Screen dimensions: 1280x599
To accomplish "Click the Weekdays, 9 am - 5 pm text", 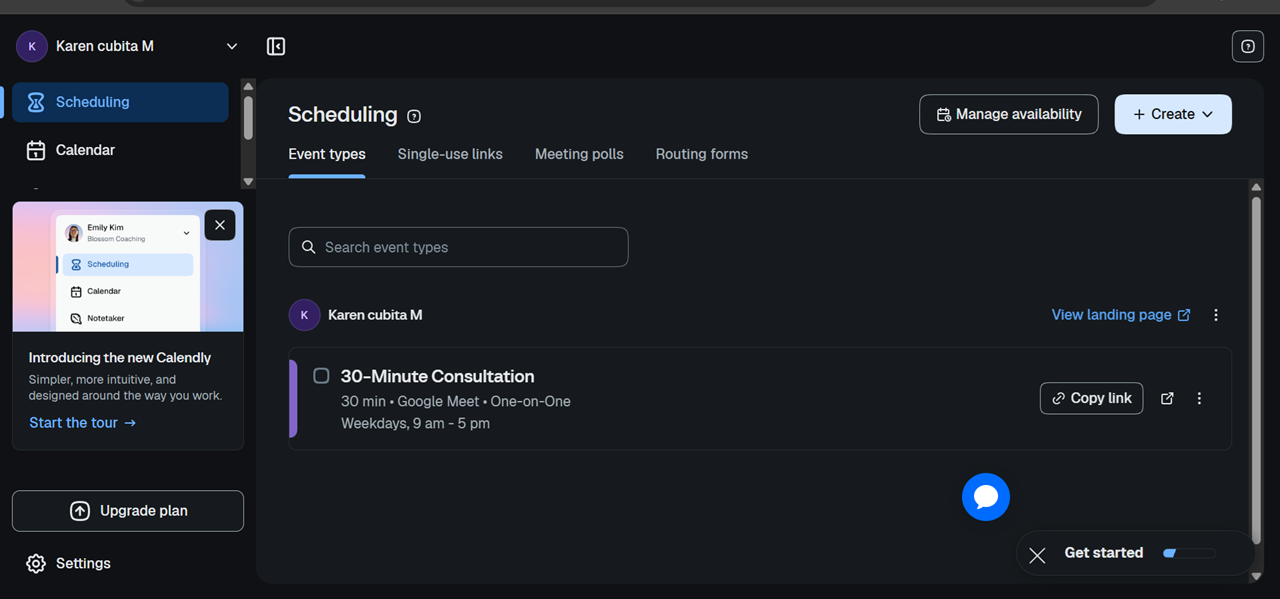I will pos(415,423).
